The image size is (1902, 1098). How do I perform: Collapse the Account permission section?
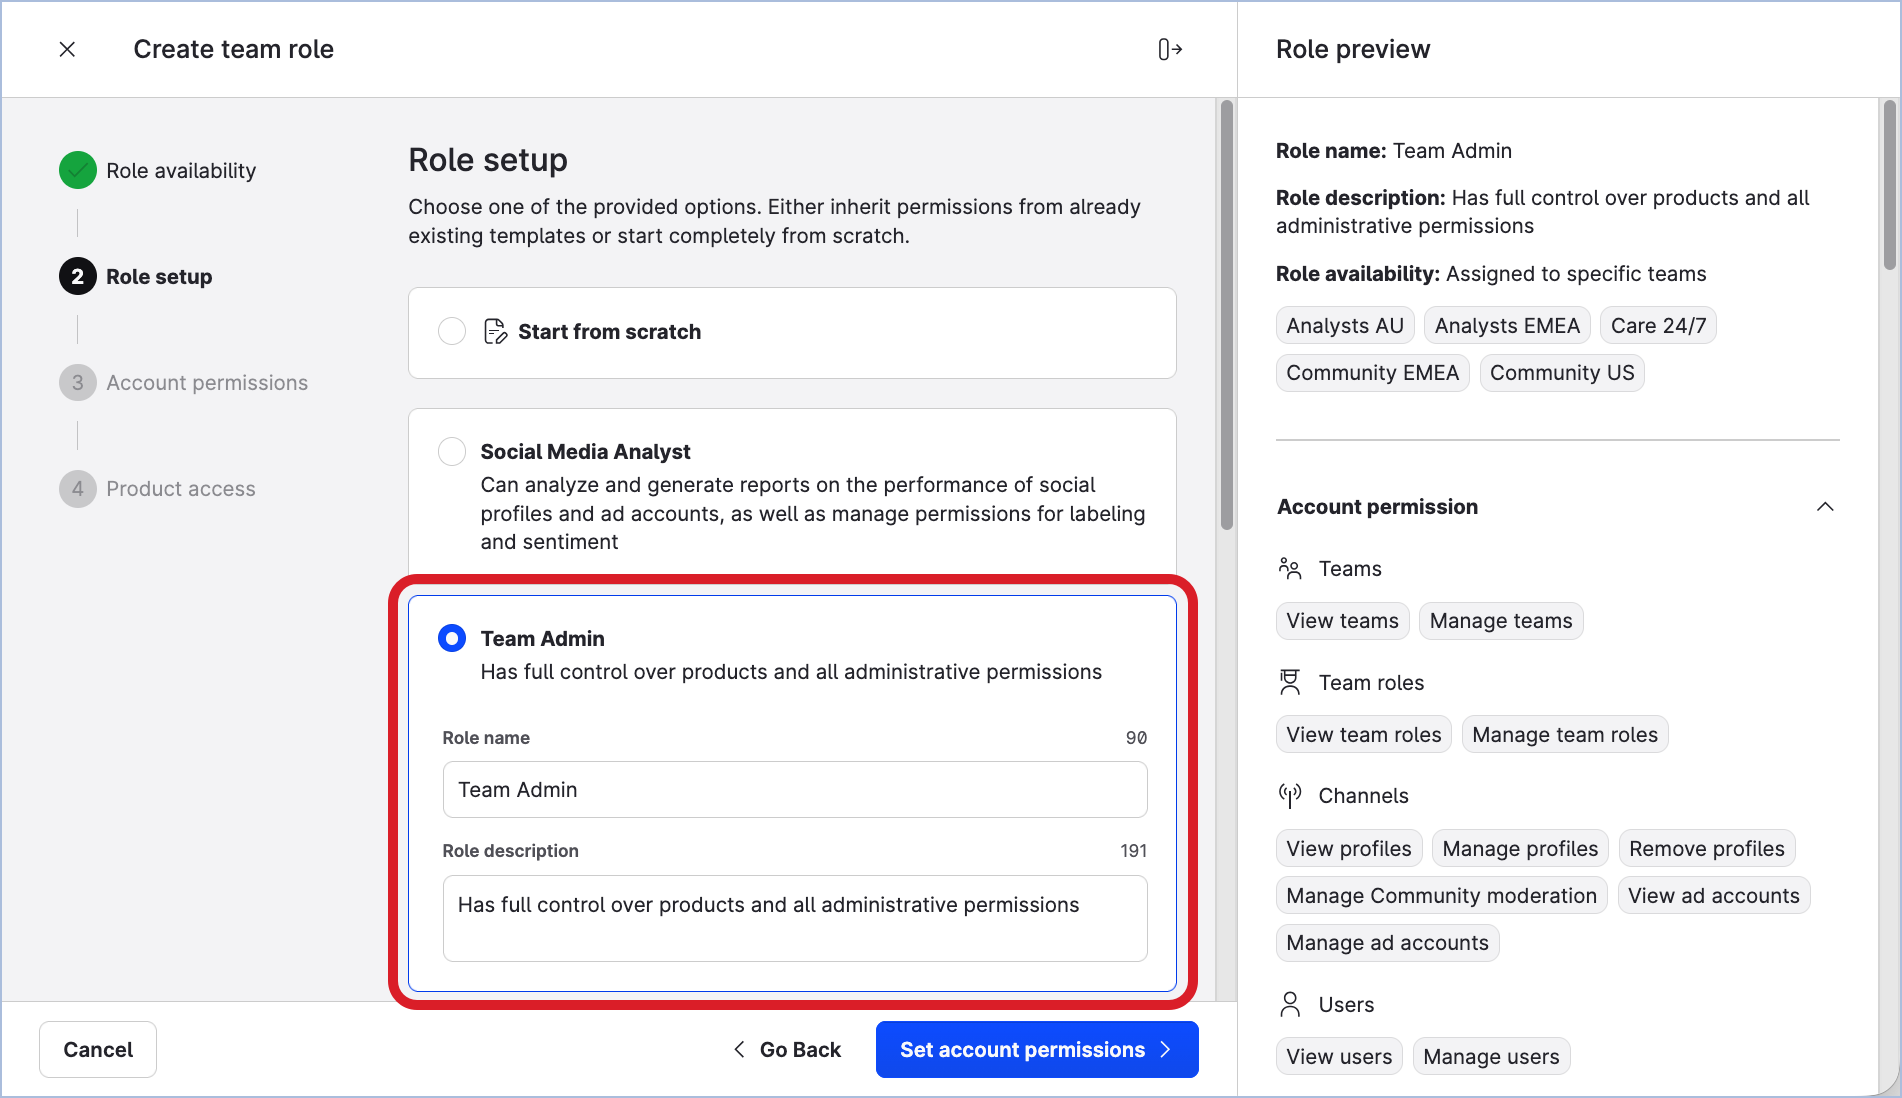[1825, 507]
